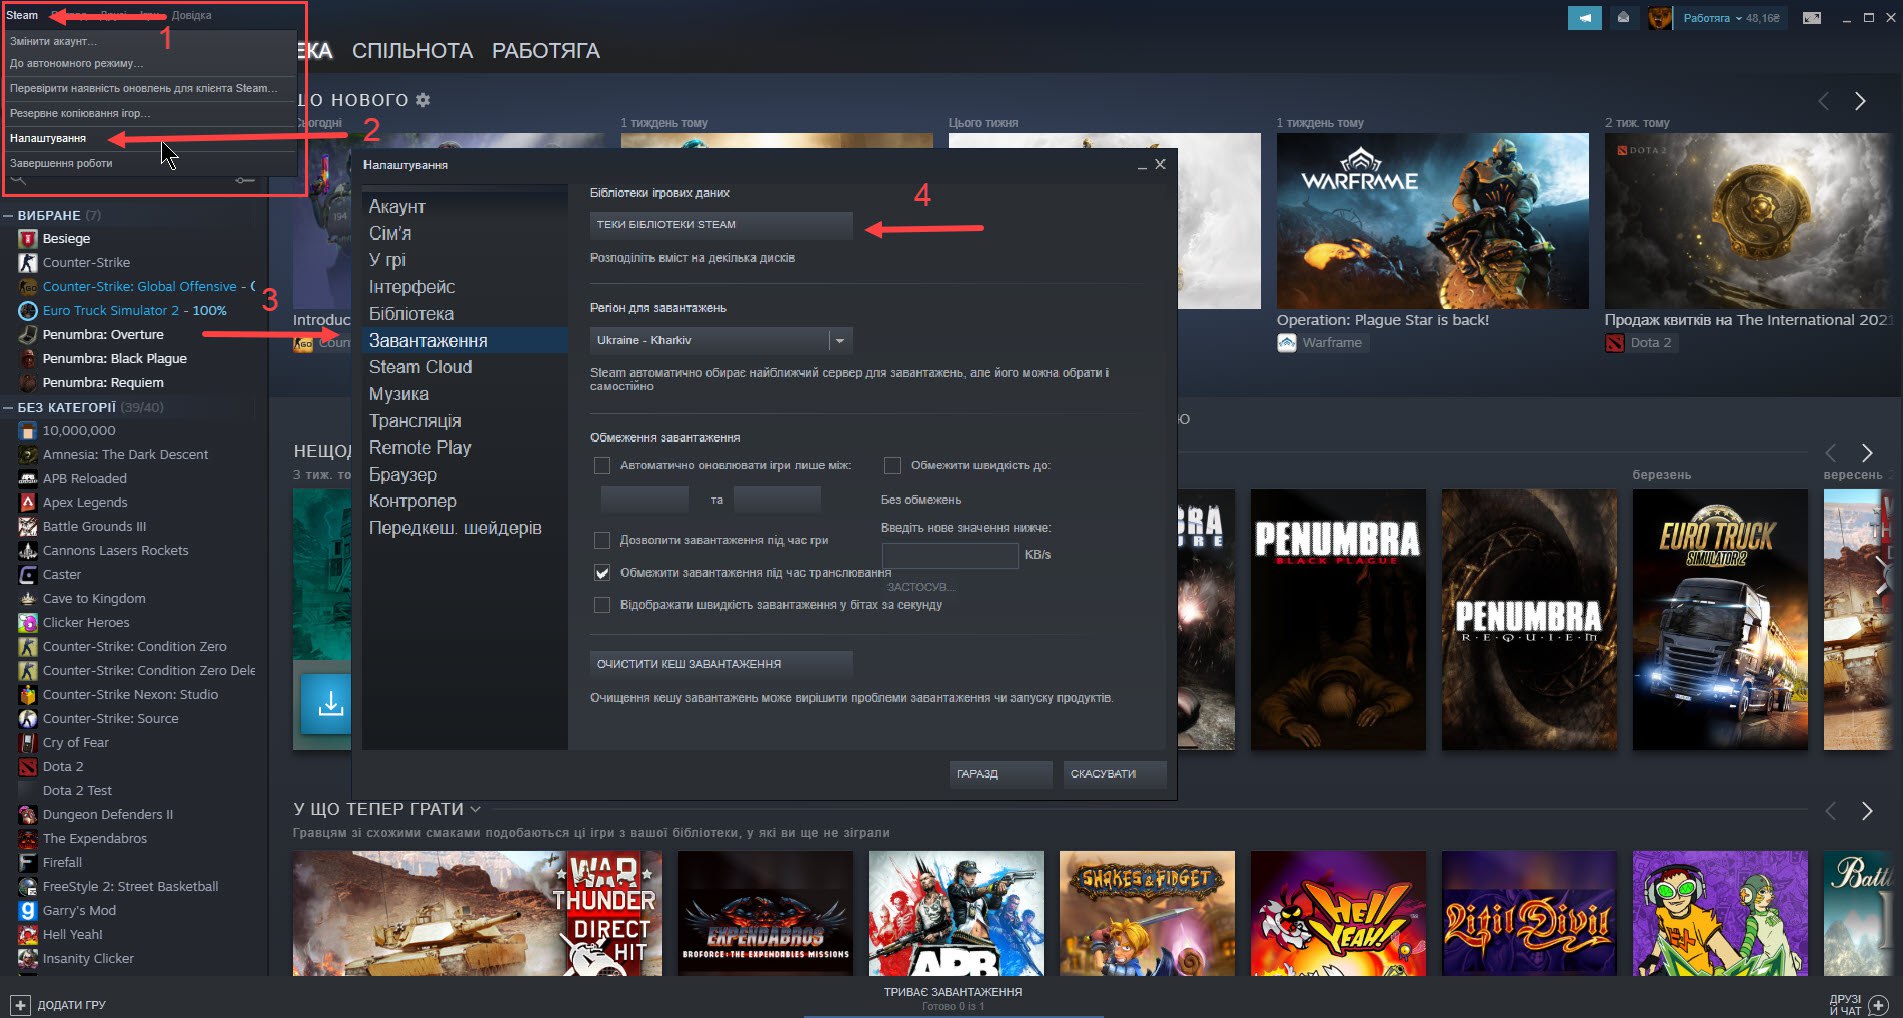Toggle Обмежити швидкість до checkbox
Viewport: 1903px width, 1018px height.
point(893,465)
